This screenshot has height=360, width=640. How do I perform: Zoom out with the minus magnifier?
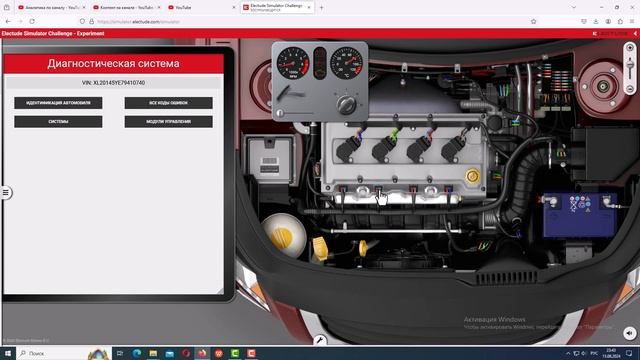[630, 89]
